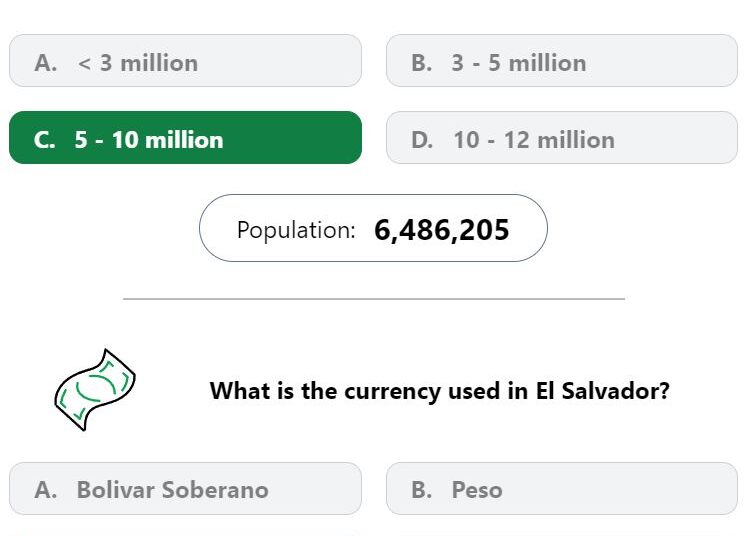Click the population figure 6,486,205

tap(441, 230)
